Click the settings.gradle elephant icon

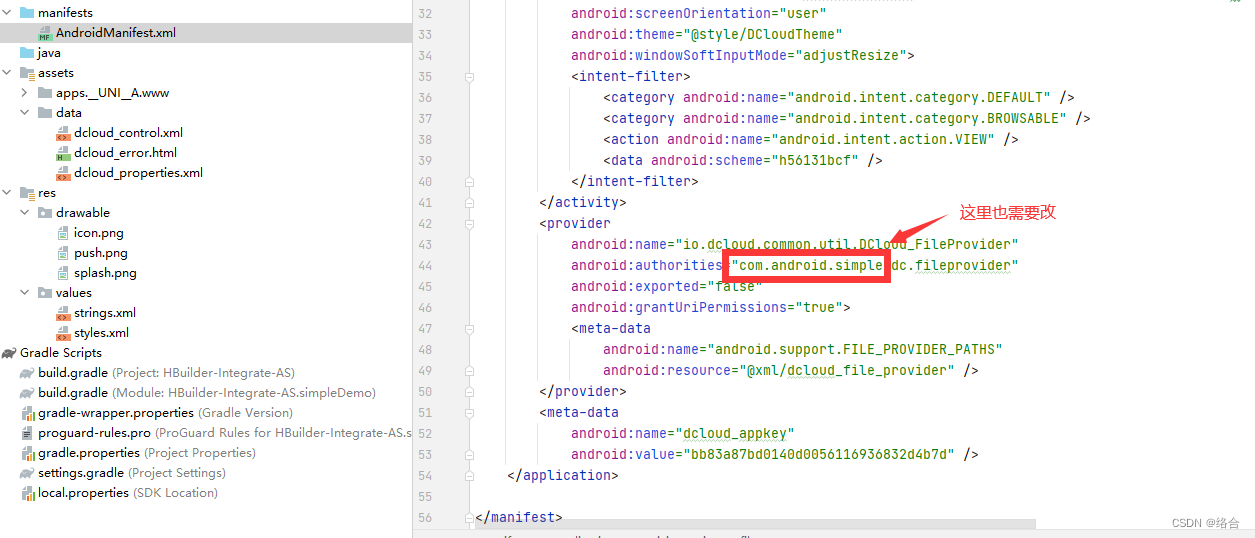(x=27, y=473)
